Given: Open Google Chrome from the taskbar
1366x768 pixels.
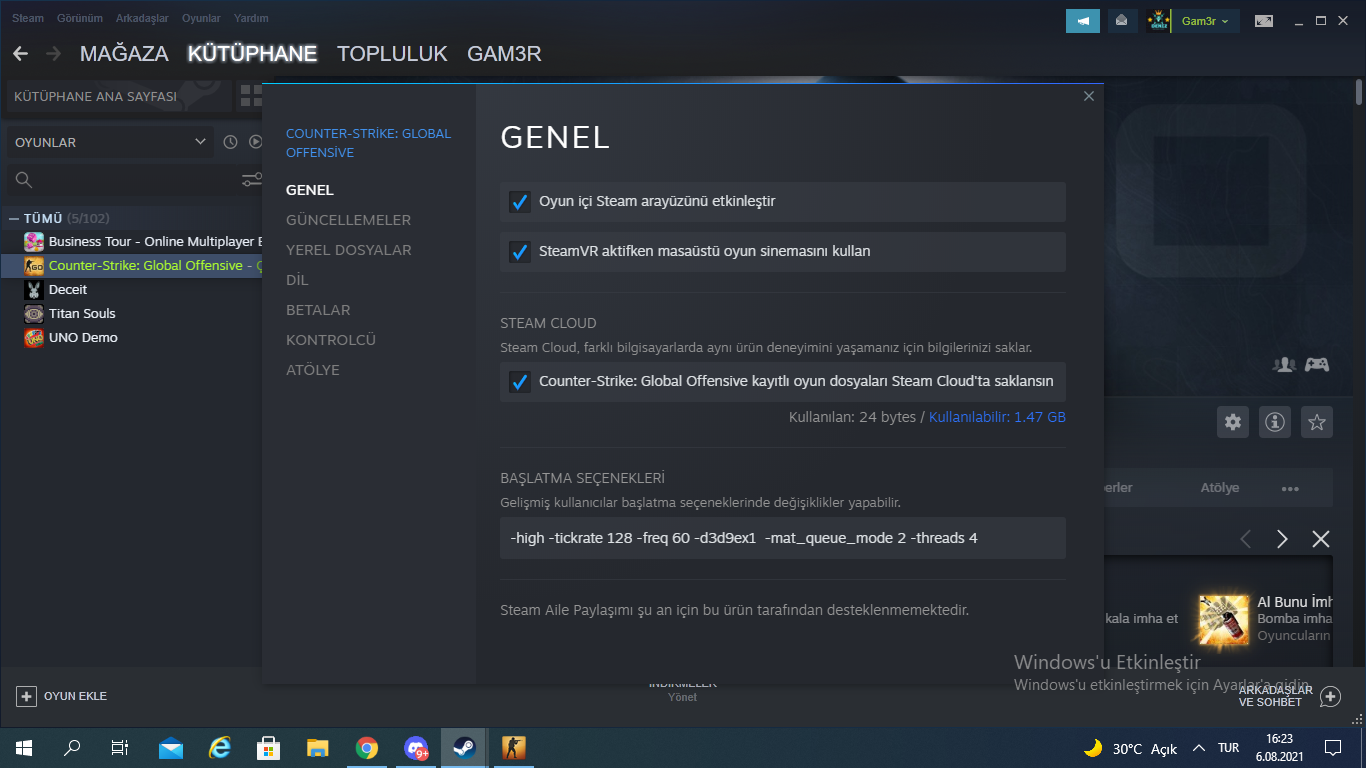Looking at the screenshot, I should pos(367,748).
